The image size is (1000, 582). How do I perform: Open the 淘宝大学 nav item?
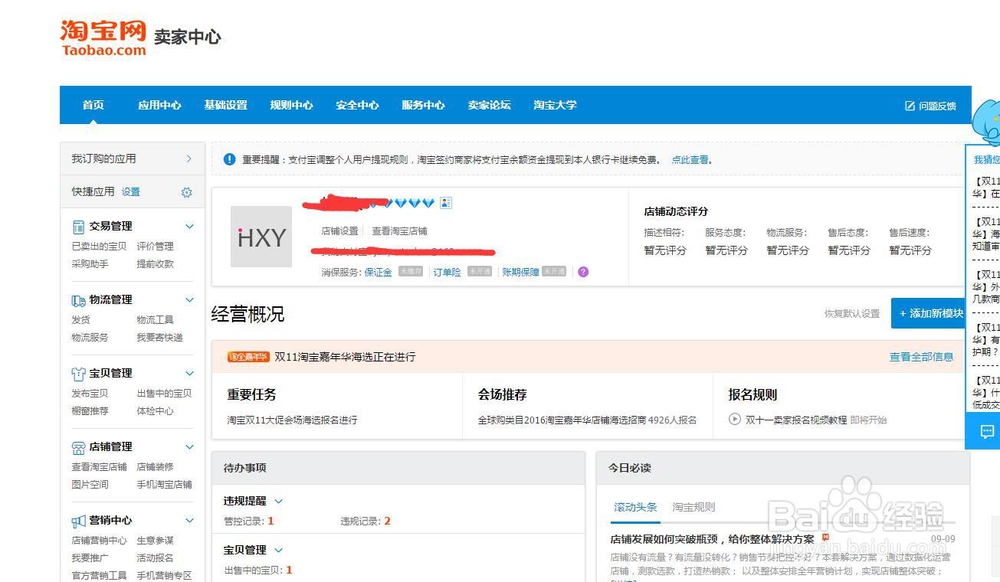[x=555, y=105]
